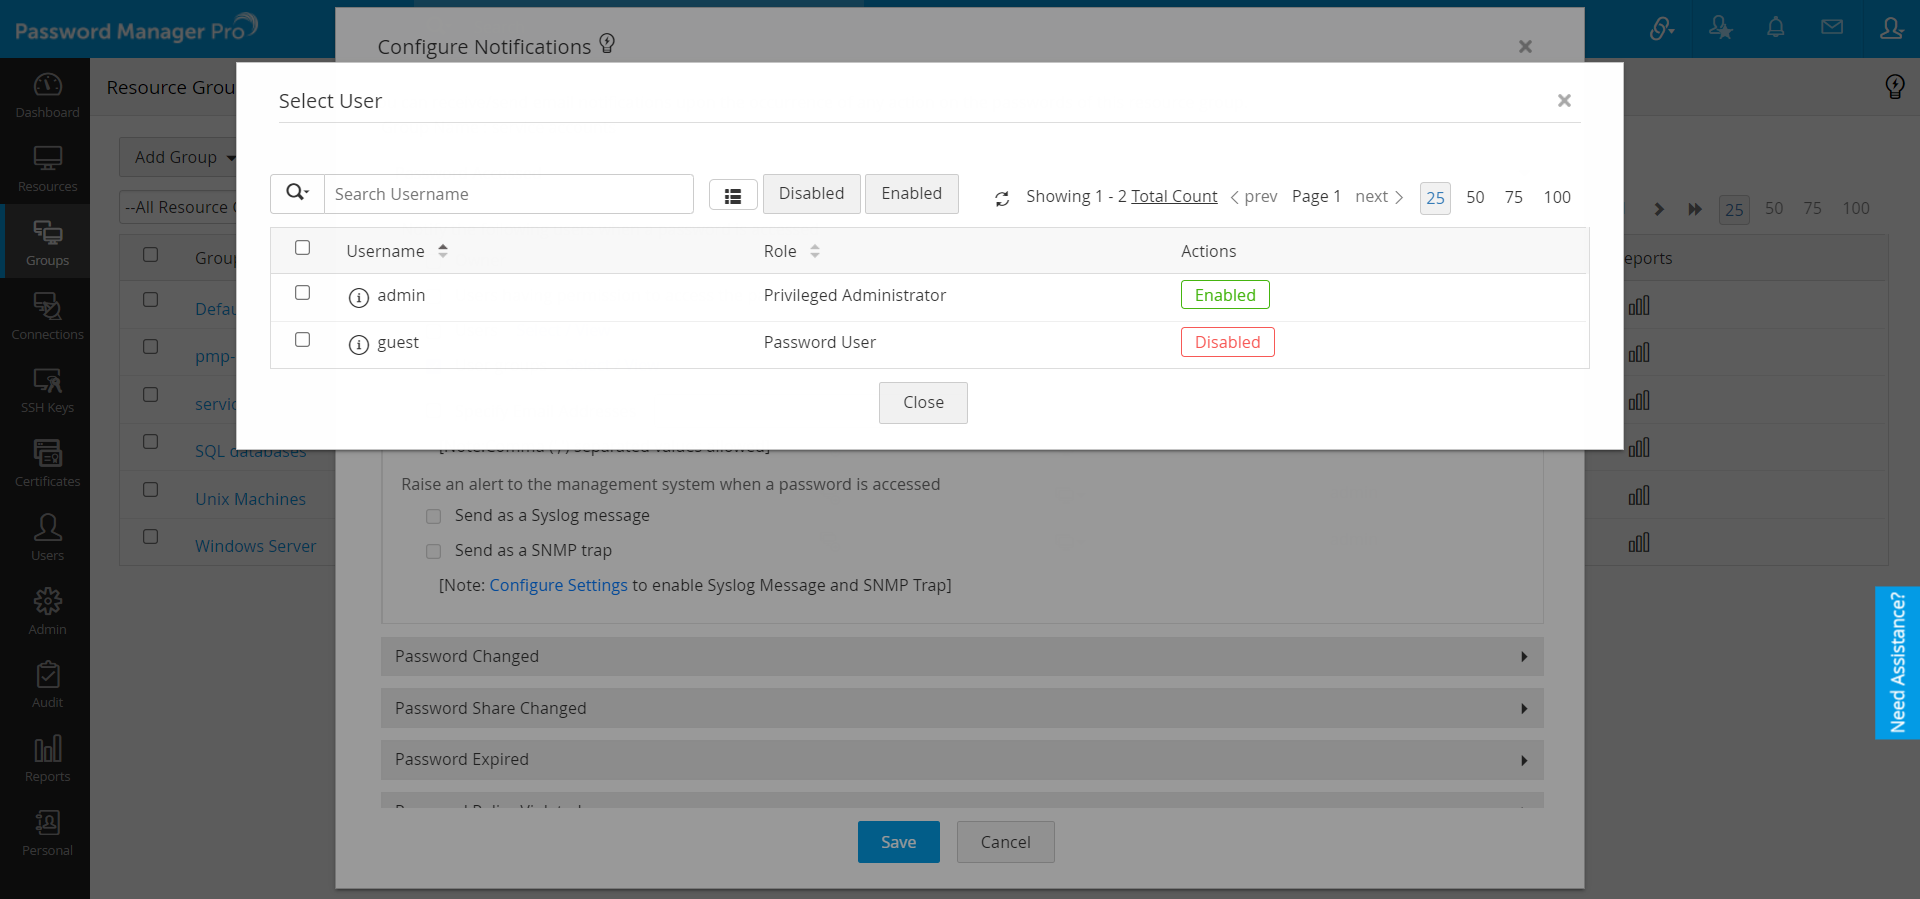Open Connections in the sidebar
This screenshot has width=1920, height=899.
click(x=47, y=317)
